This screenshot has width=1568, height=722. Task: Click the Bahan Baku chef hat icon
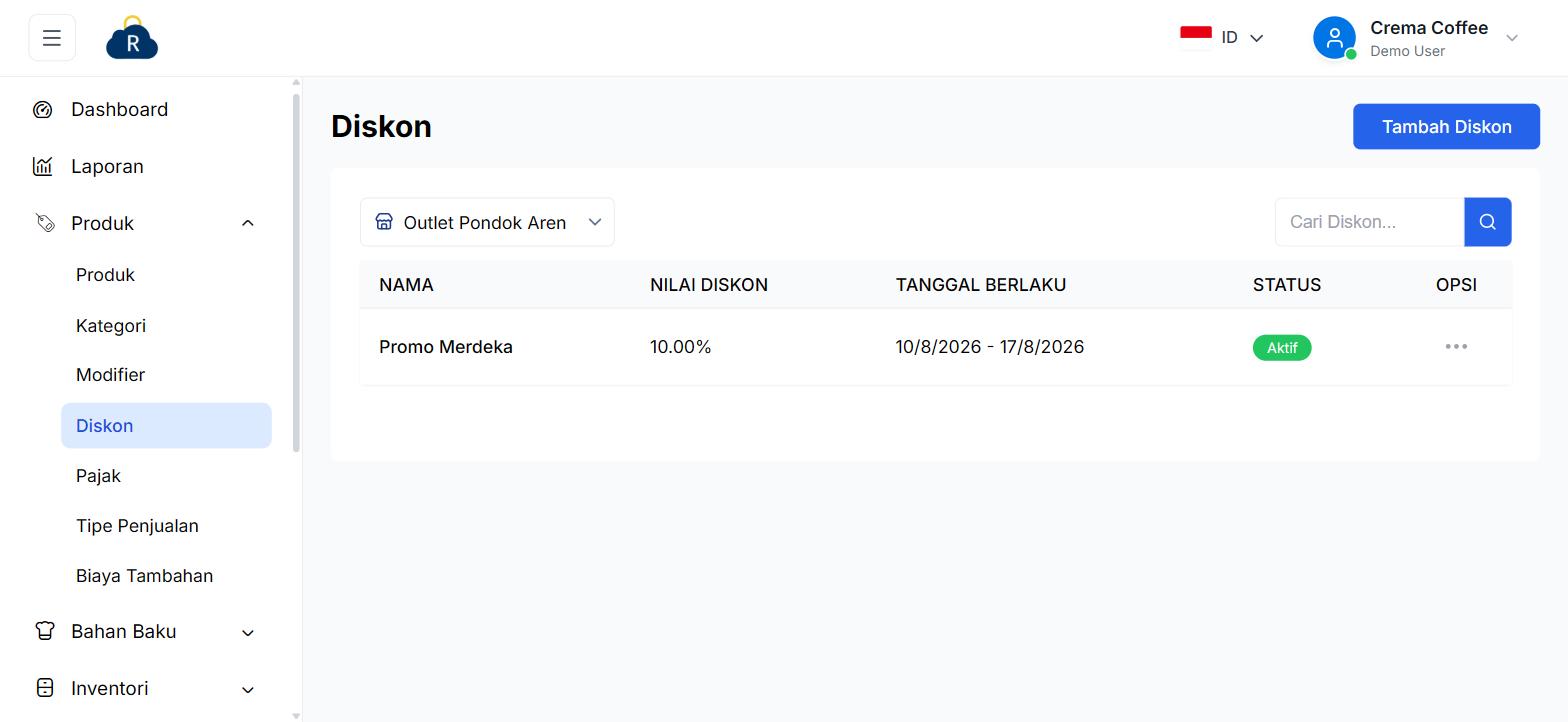(45, 631)
